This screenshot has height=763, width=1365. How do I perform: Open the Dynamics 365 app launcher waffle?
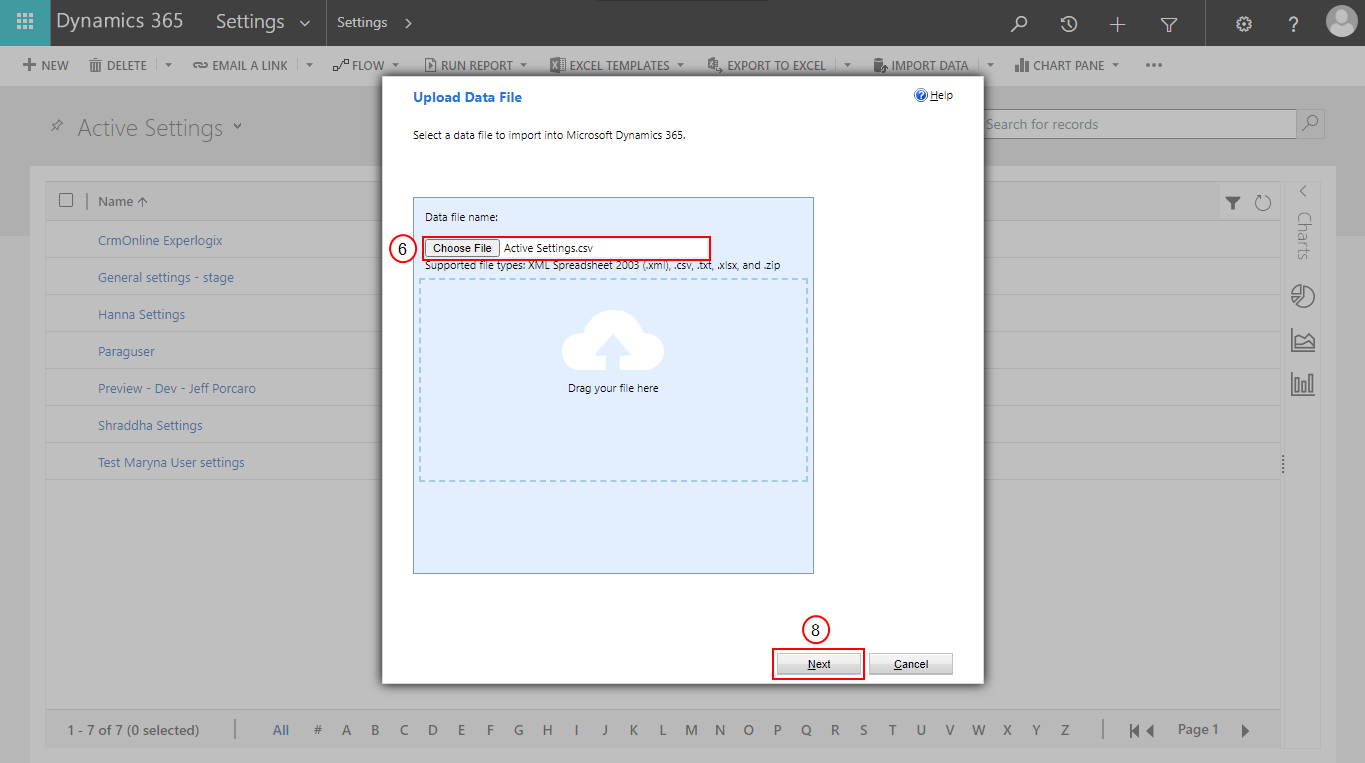[24, 22]
